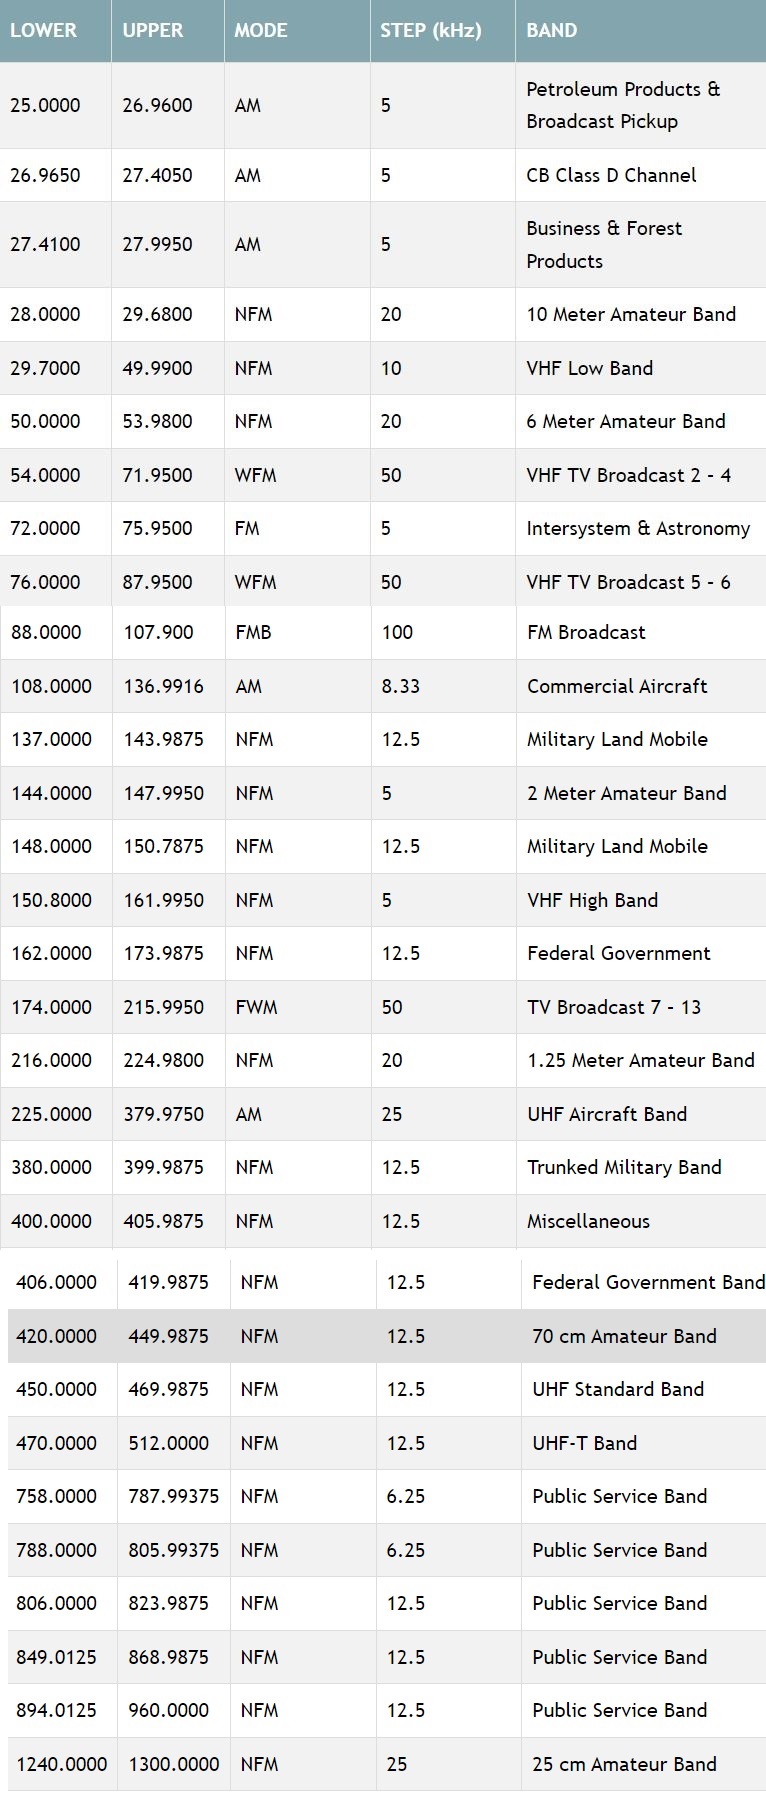This screenshot has height=1798, width=766.
Task: Click the UHF Aircraft Band cell
Action: point(641,1114)
